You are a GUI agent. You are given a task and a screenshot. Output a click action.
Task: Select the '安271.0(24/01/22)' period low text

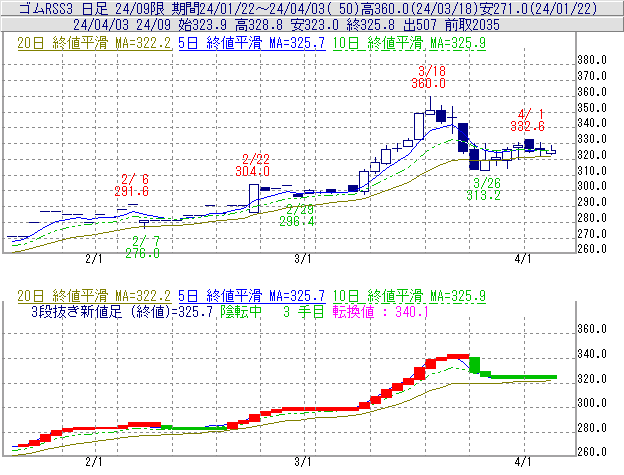click(538, 8)
